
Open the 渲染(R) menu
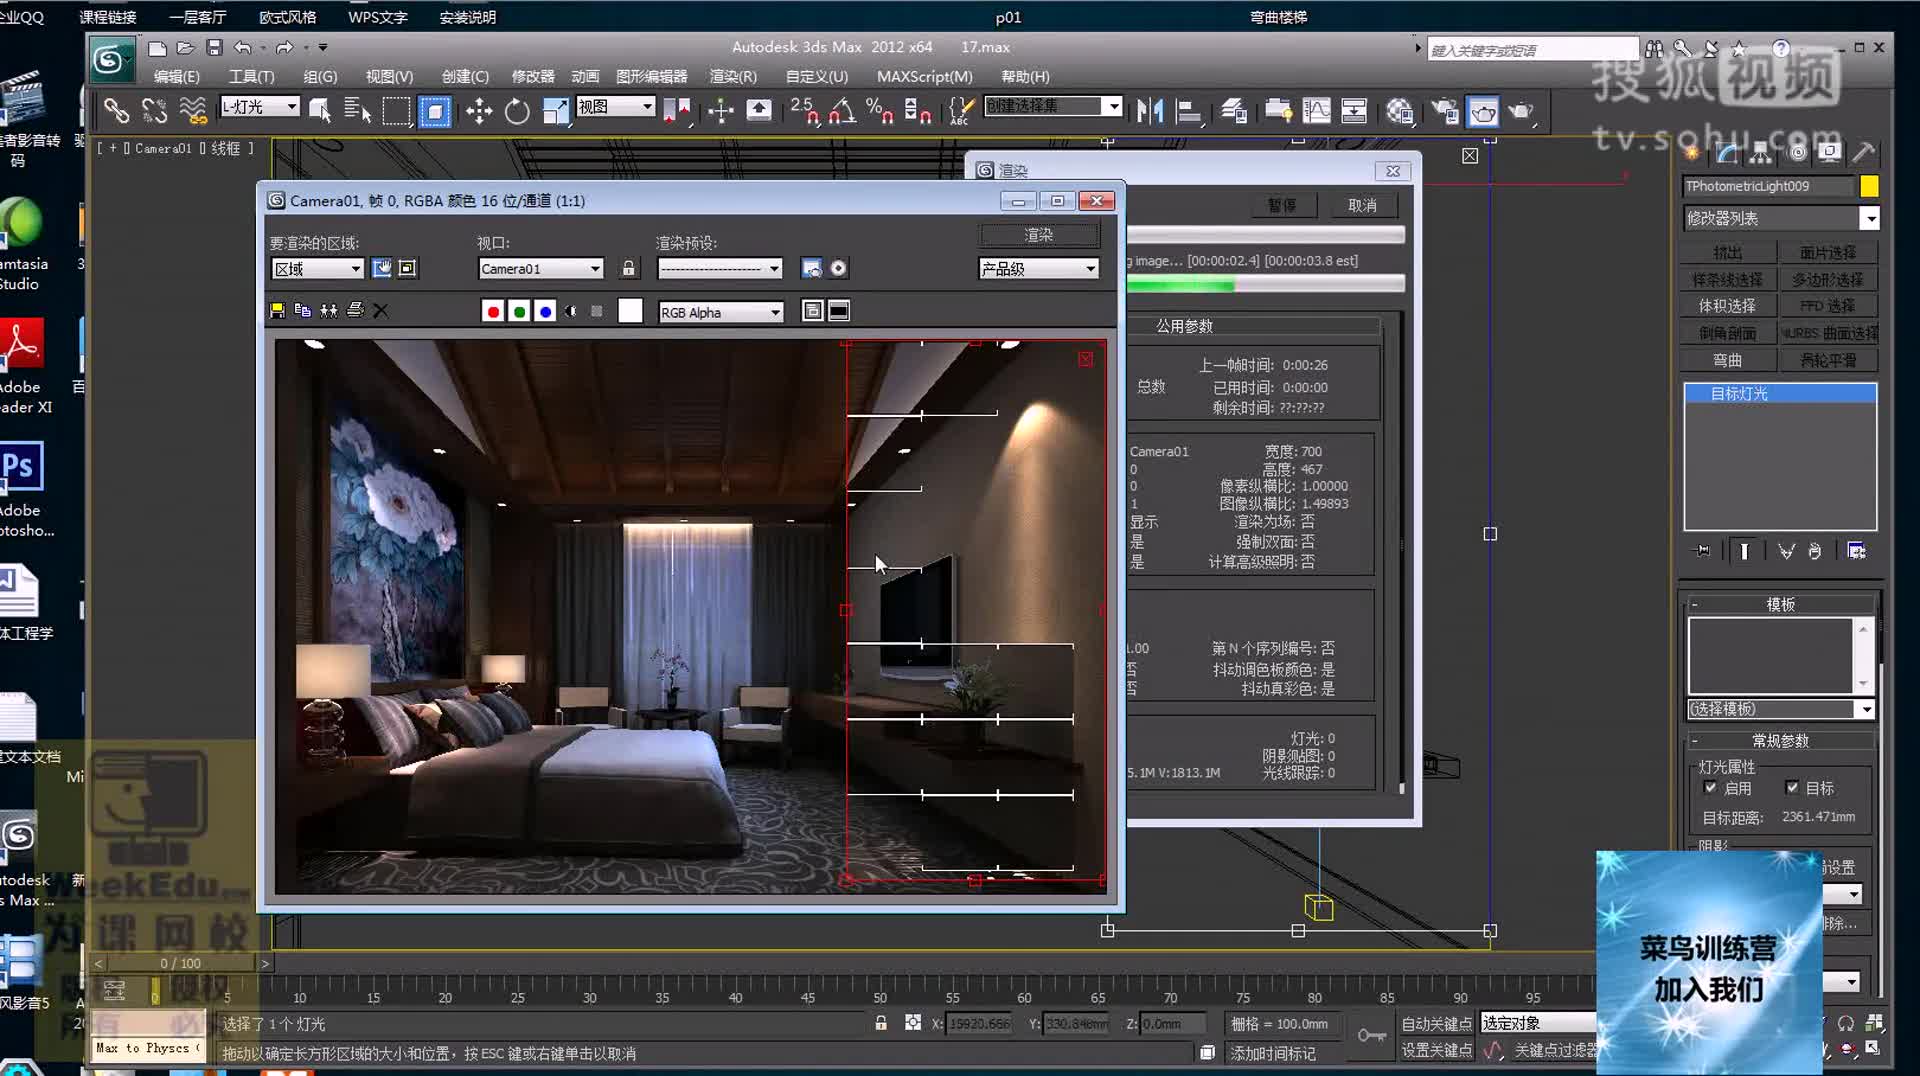[733, 76]
